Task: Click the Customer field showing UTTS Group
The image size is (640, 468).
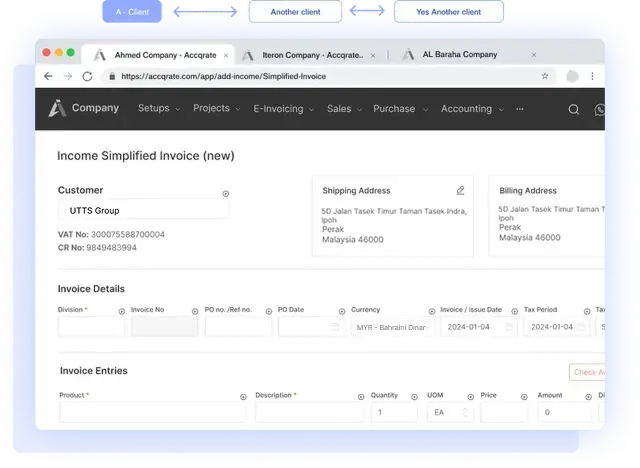Action: point(144,211)
